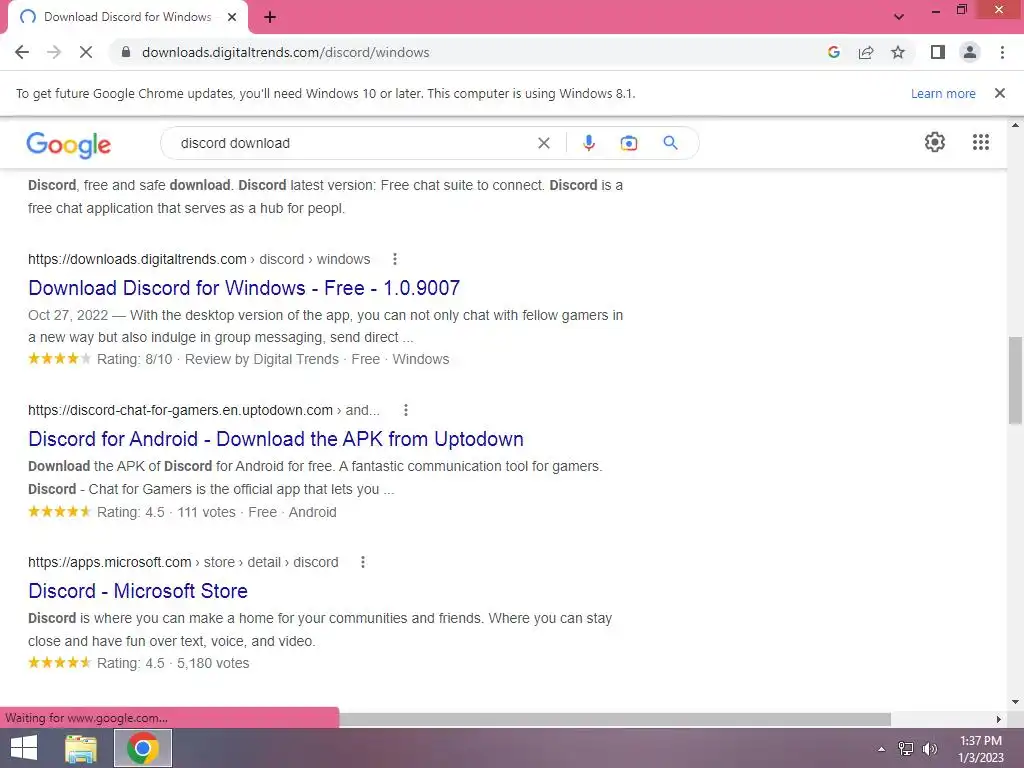Go back to the previous page
The width and height of the screenshot is (1024, 768).
(22, 52)
